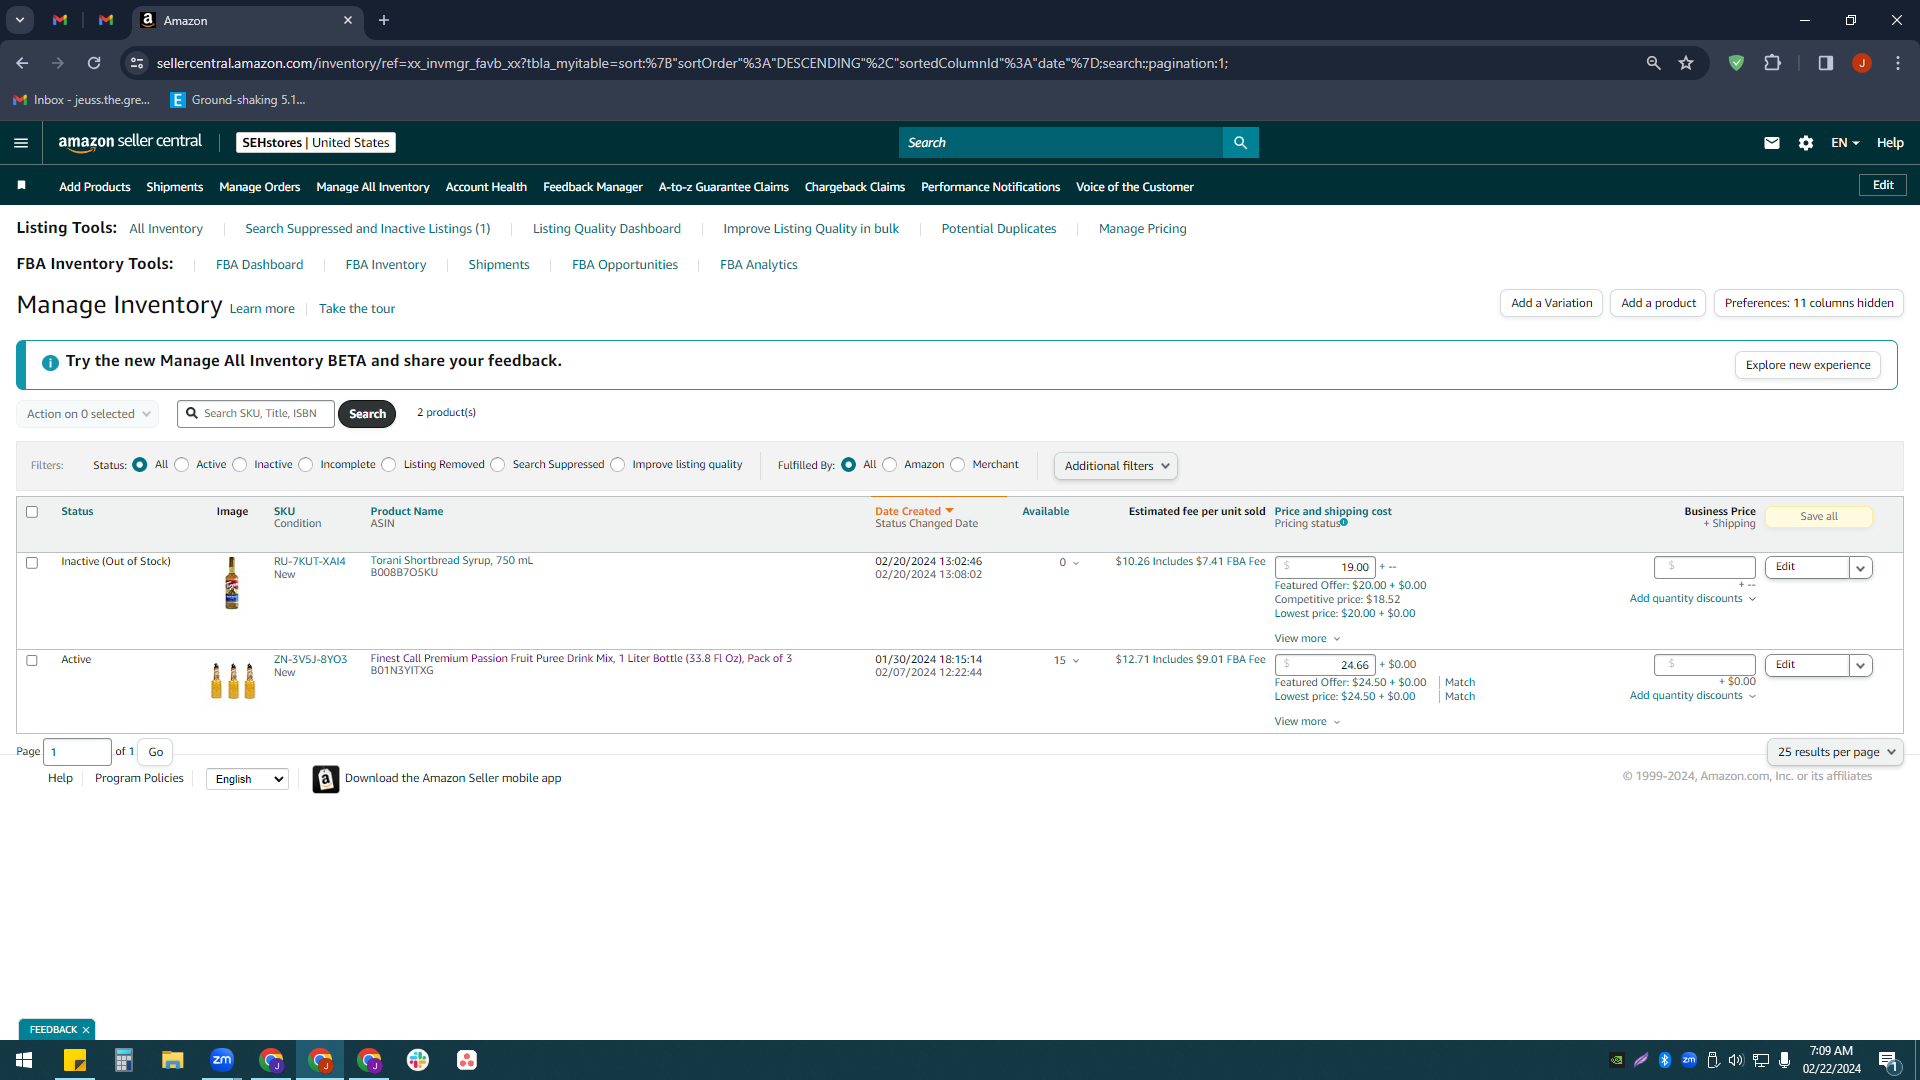Viewport: 1920px width, 1080px height.
Task: Open the settings gear icon
Action: pos(1806,143)
